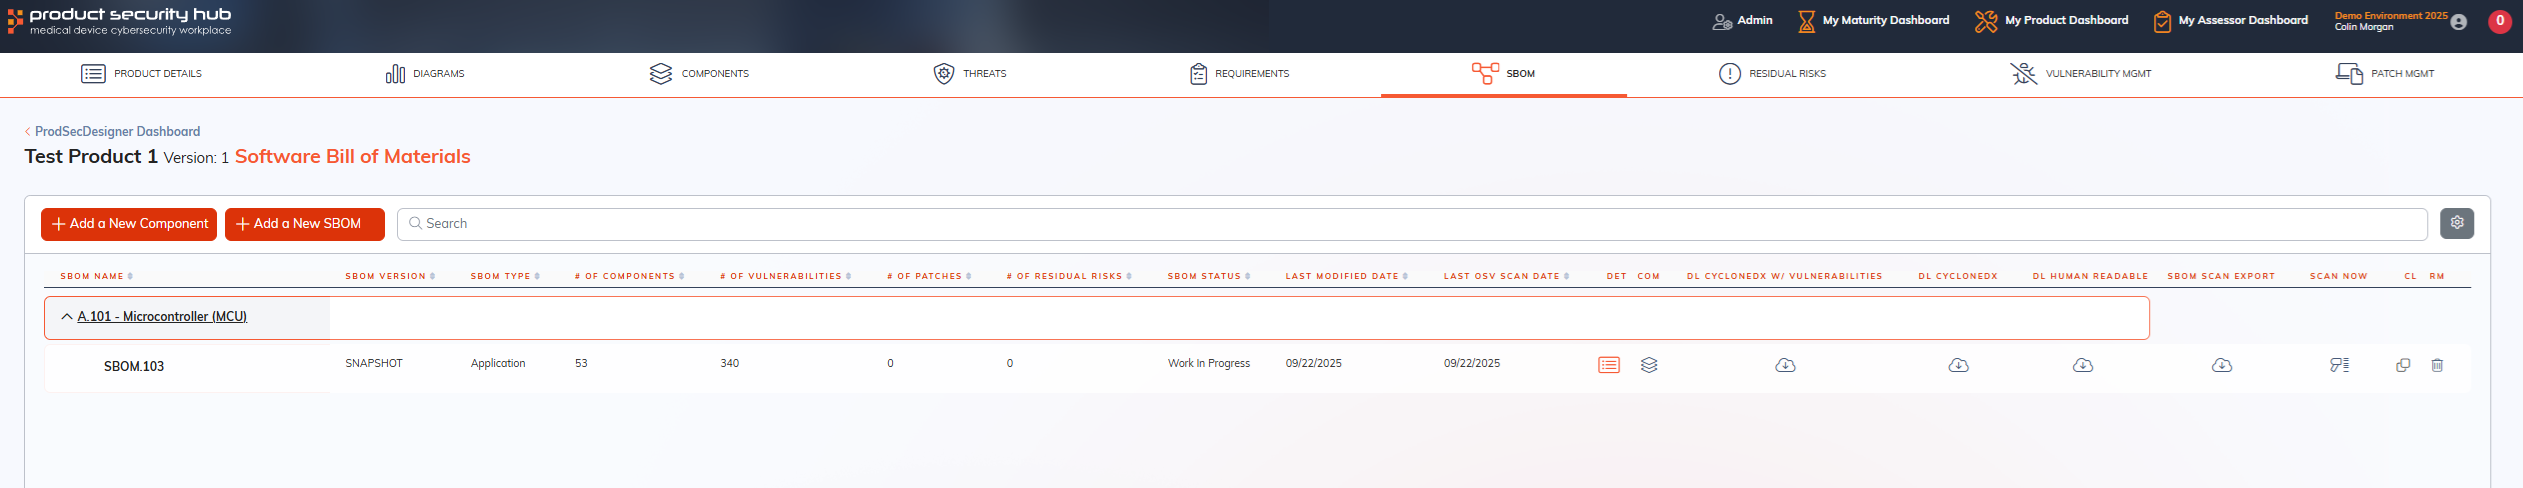The image size is (2523, 488).
Task: Open My Assessor Dashboard
Action: [2230, 20]
